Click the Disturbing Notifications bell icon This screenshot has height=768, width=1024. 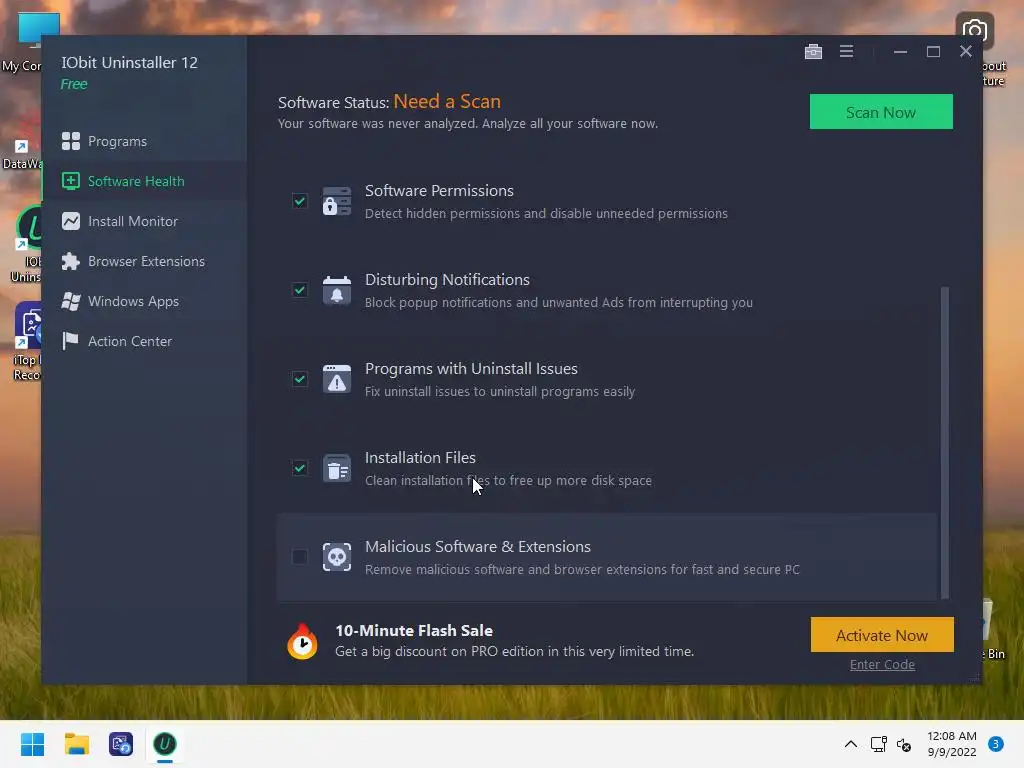click(337, 290)
